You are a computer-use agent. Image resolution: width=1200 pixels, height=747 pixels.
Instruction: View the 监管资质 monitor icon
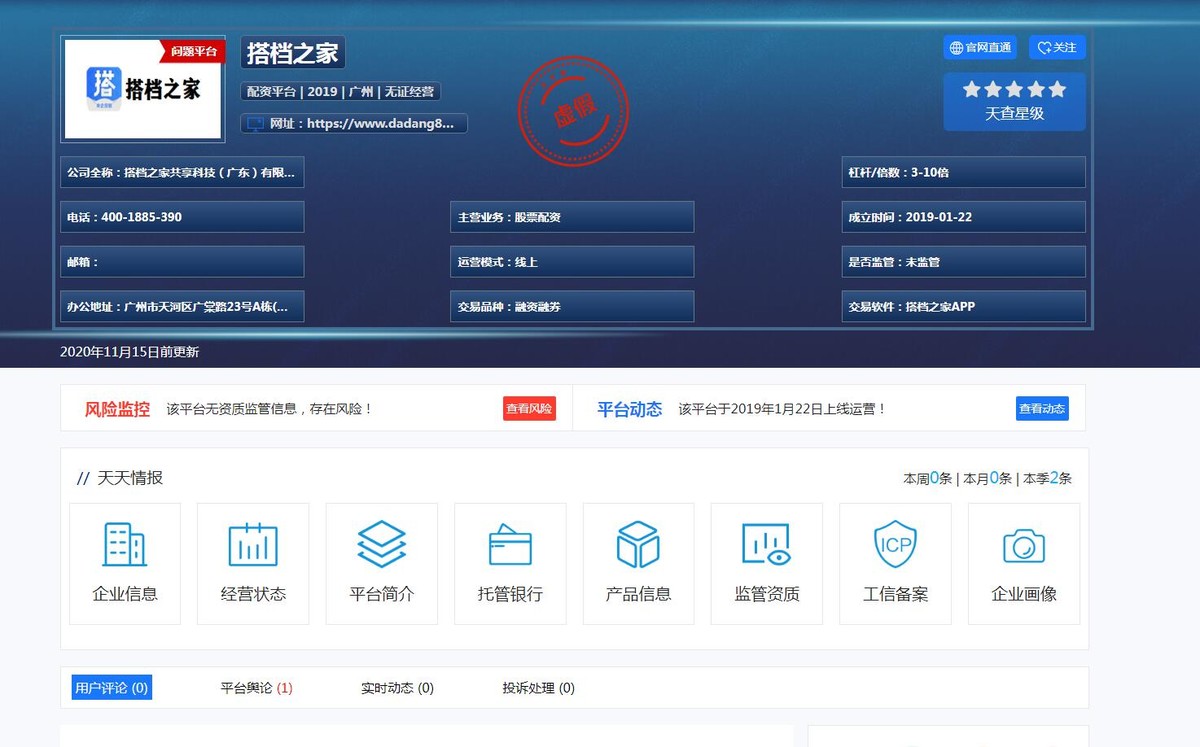[x=766, y=546]
